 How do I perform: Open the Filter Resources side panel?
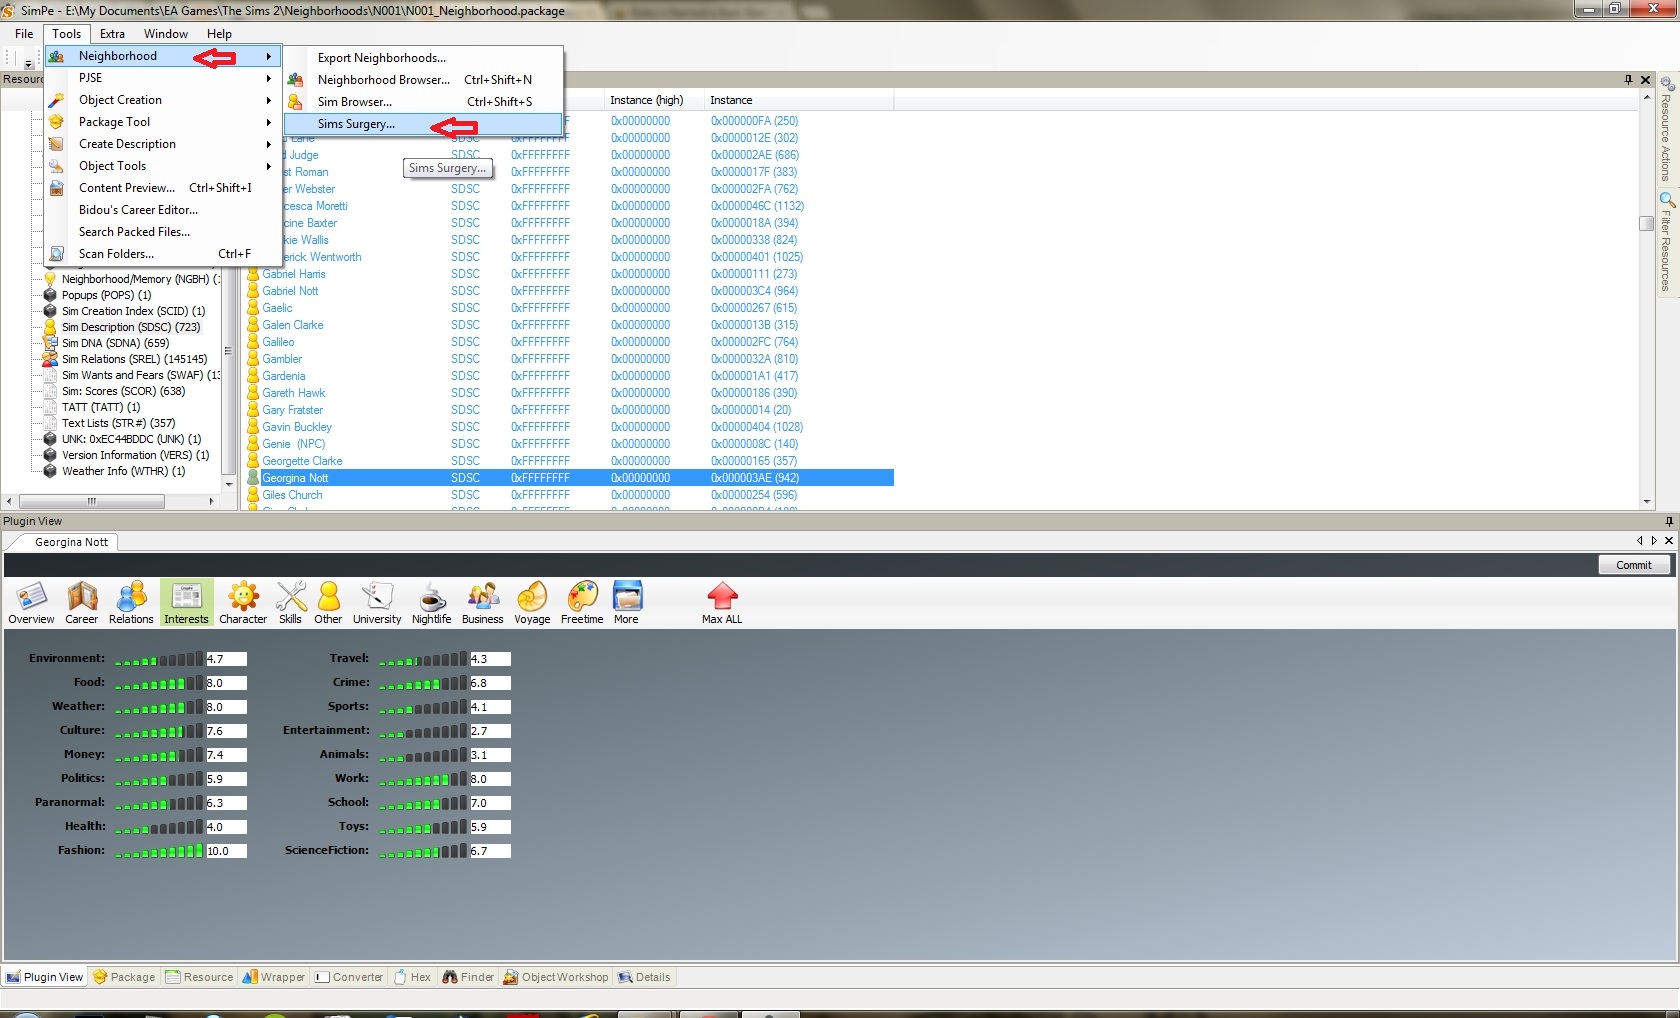(1666, 242)
